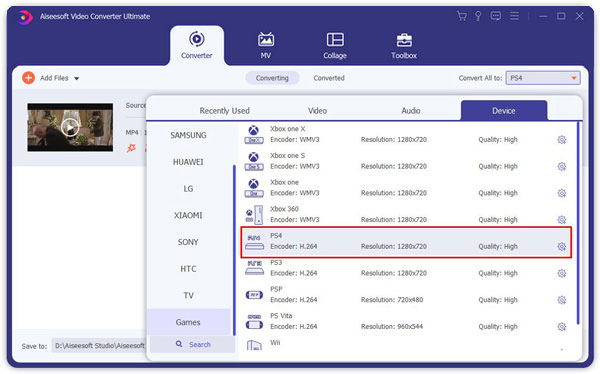Open settings gear for PS4 profile
Screen dimensions: 600x374
[x=561, y=247]
